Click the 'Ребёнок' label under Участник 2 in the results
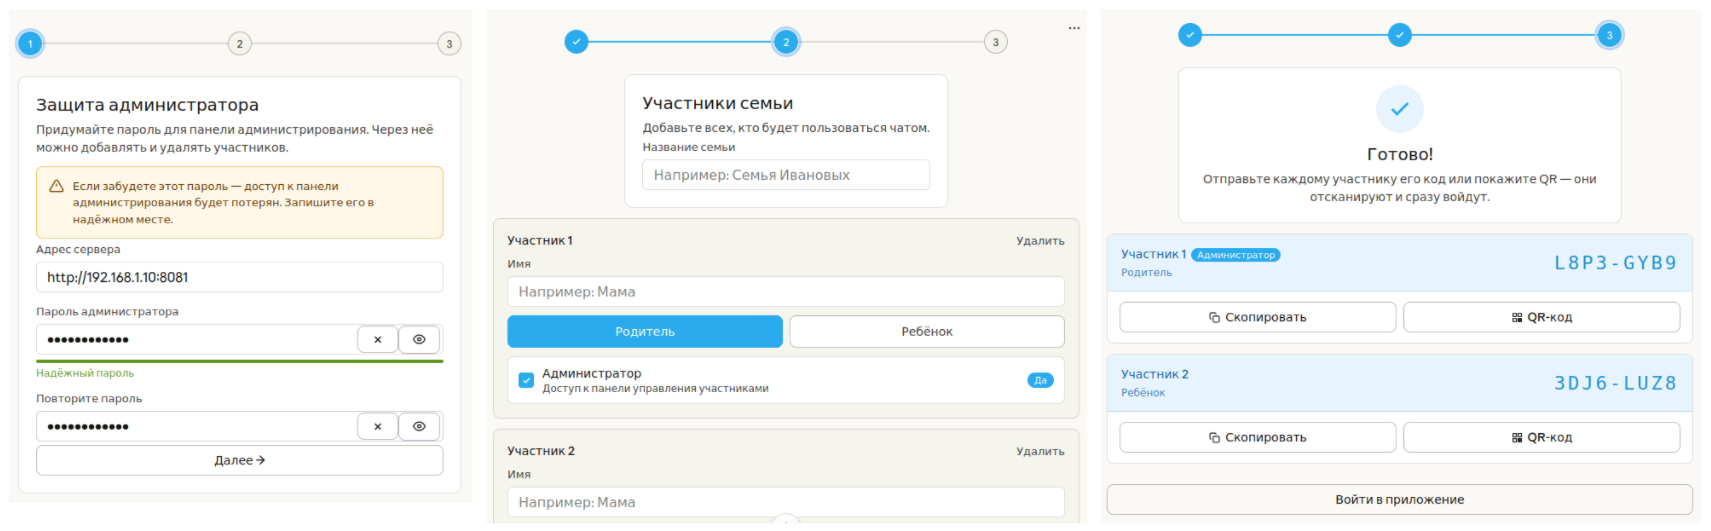 (1143, 393)
